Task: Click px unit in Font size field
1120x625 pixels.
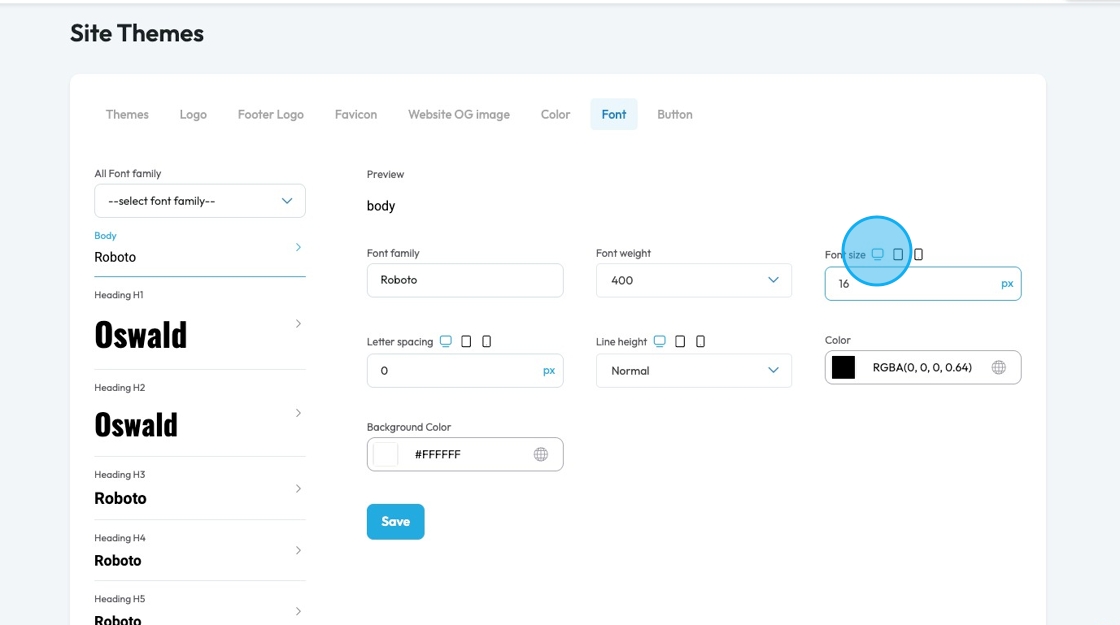Action: (1007, 284)
